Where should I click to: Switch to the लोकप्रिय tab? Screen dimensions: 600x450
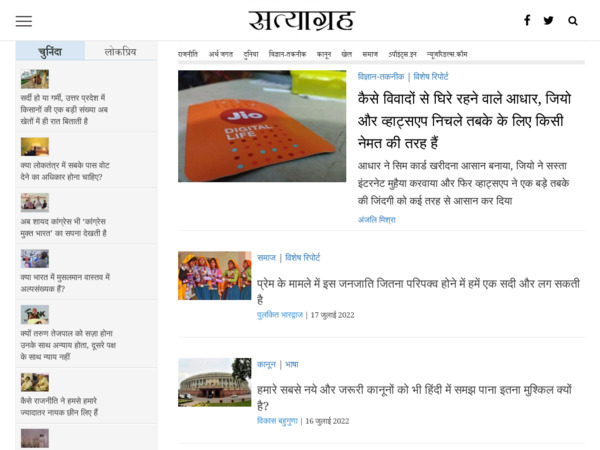click(x=121, y=51)
